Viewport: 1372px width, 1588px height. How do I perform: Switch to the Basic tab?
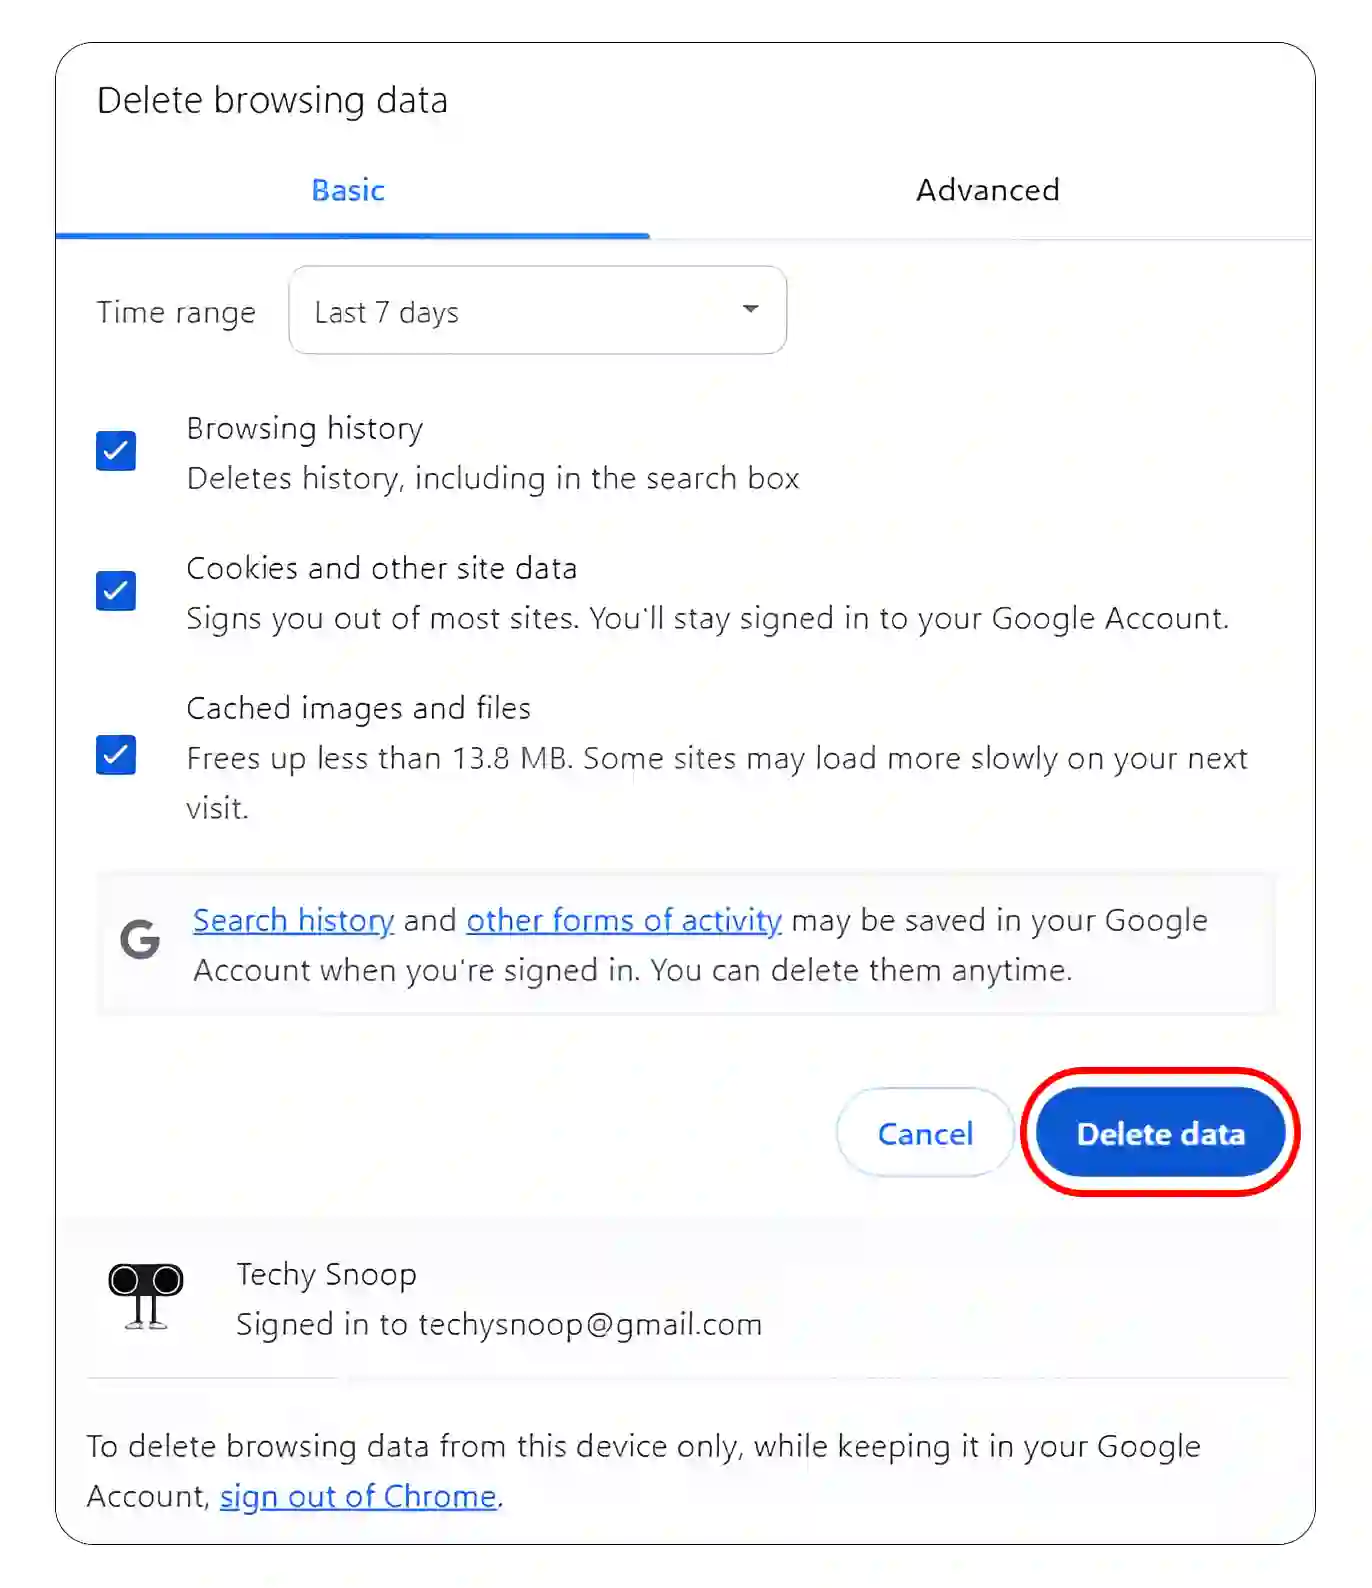348,190
